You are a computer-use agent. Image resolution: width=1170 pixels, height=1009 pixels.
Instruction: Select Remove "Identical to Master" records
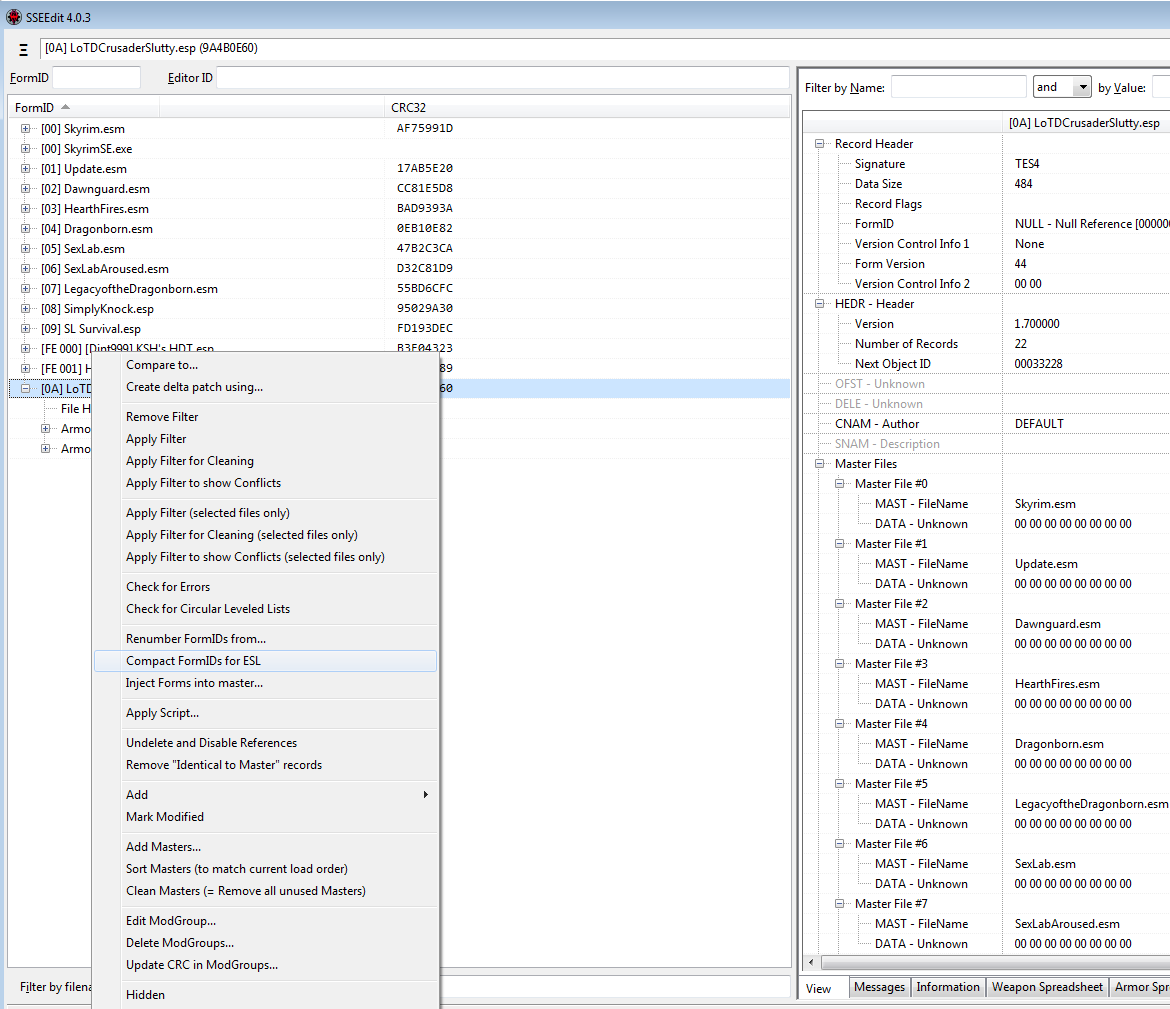265,765
